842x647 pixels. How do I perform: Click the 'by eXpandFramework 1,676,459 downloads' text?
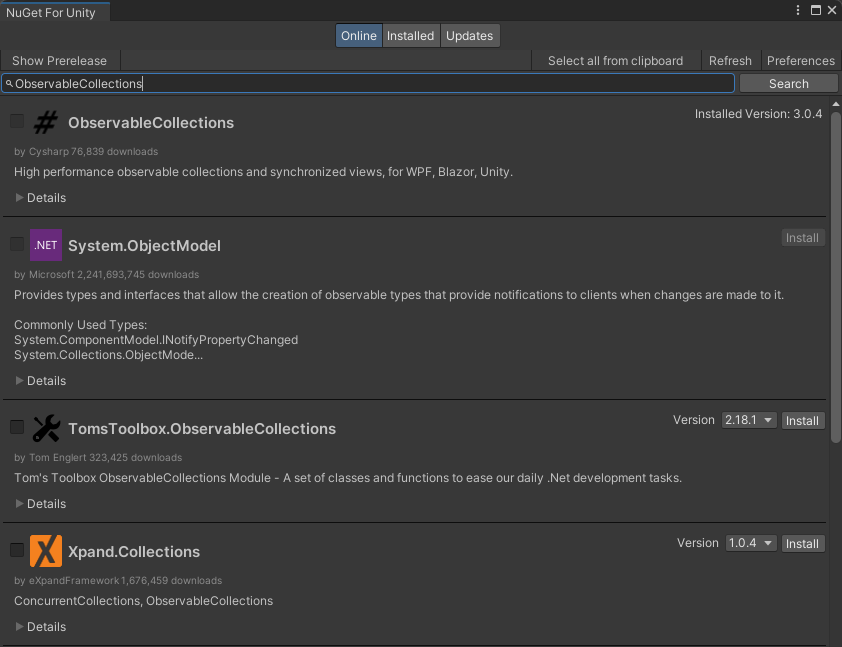click(x=118, y=580)
